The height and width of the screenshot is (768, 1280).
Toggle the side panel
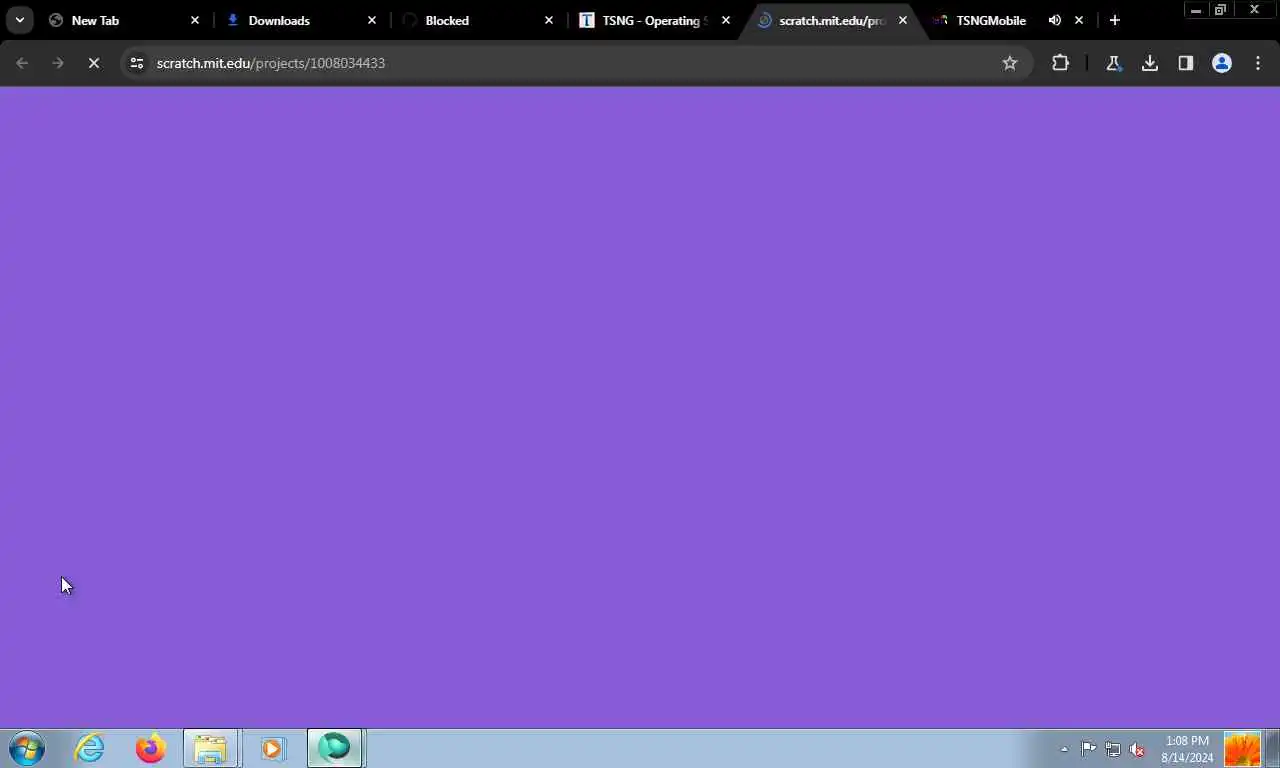(x=1186, y=63)
